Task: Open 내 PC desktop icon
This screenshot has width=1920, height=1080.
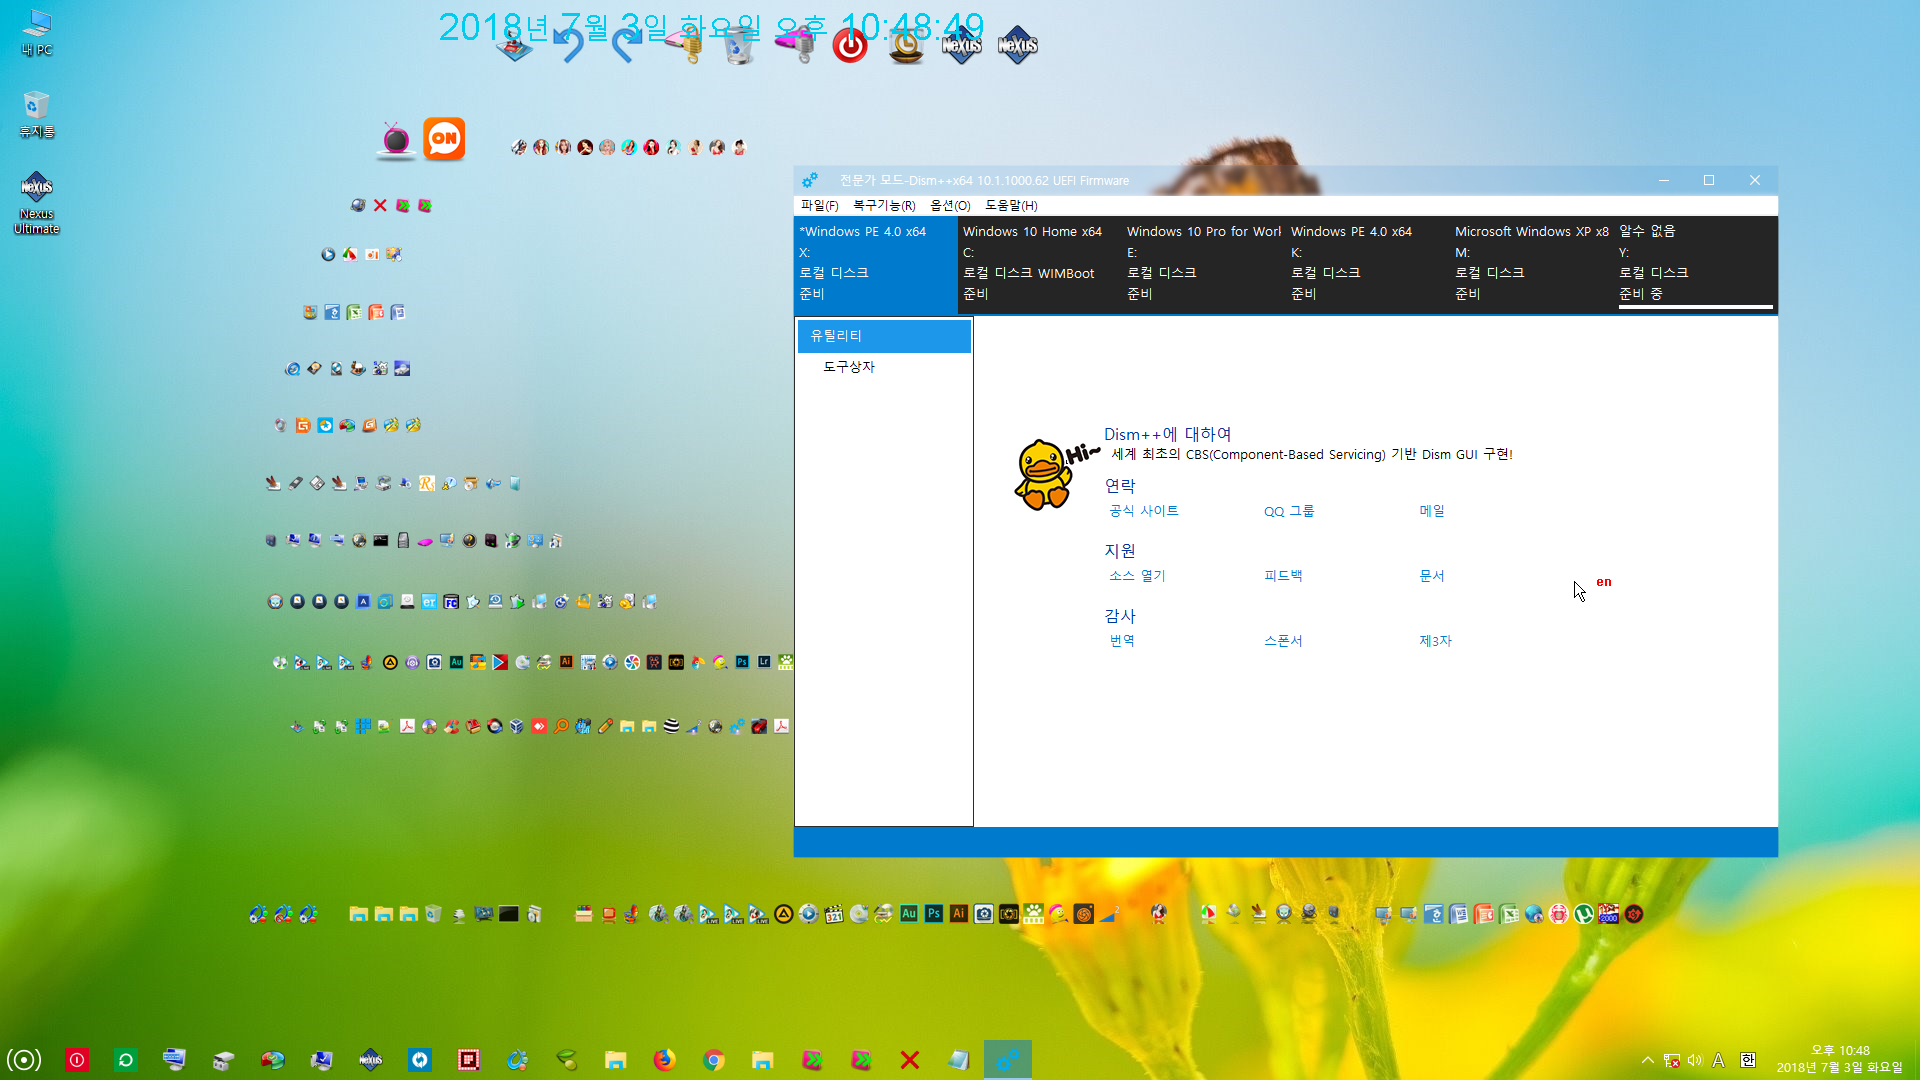Action: (37, 33)
